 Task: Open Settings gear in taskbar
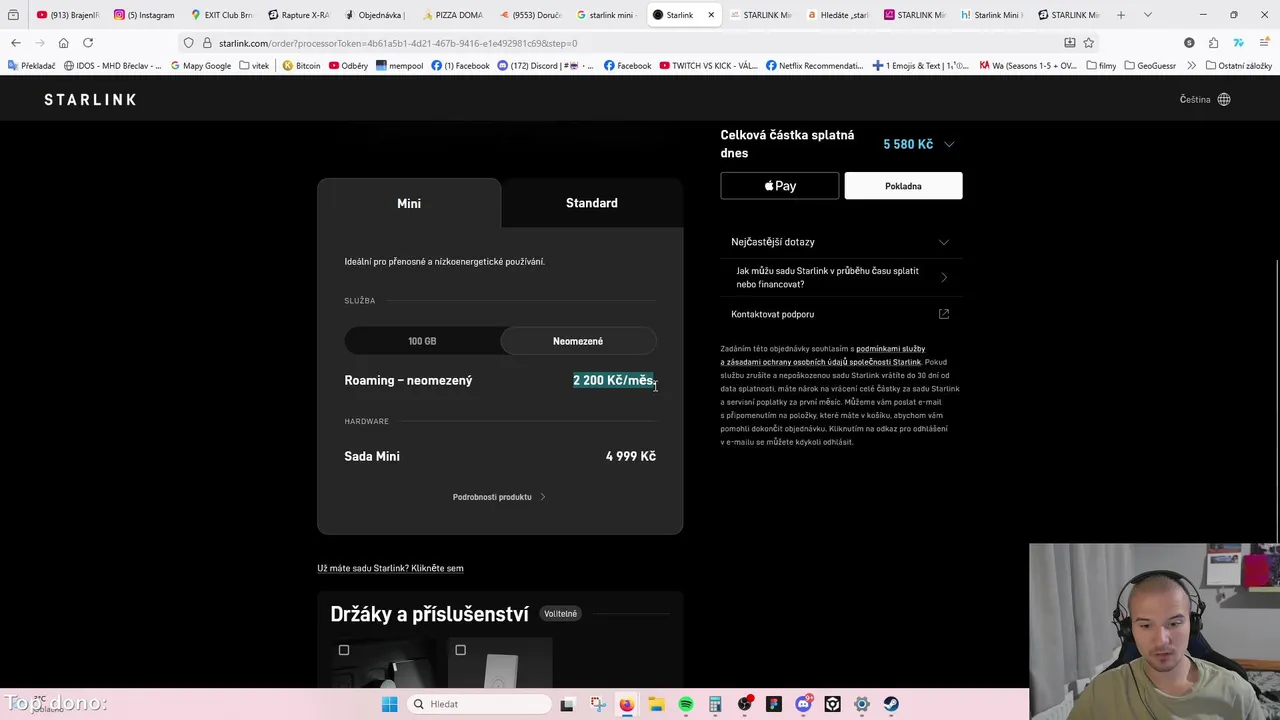(862, 704)
